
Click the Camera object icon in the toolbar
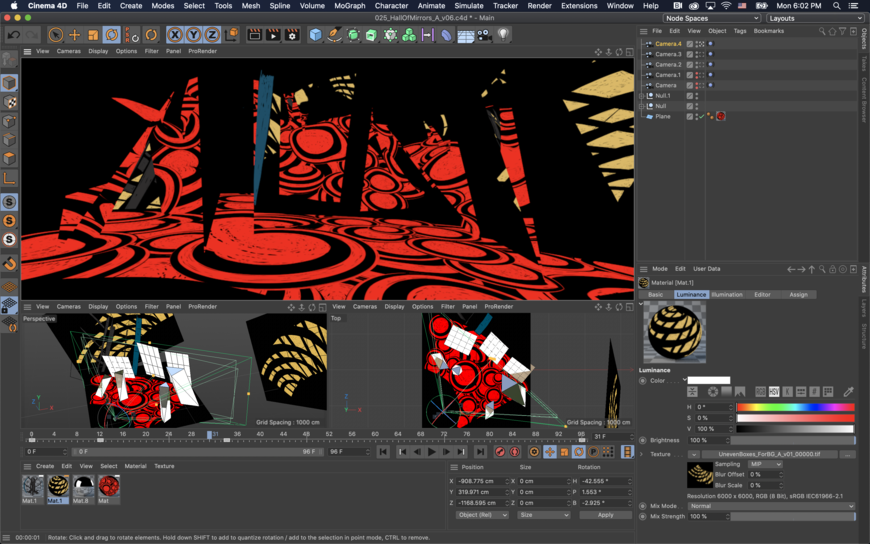[484, 35]
